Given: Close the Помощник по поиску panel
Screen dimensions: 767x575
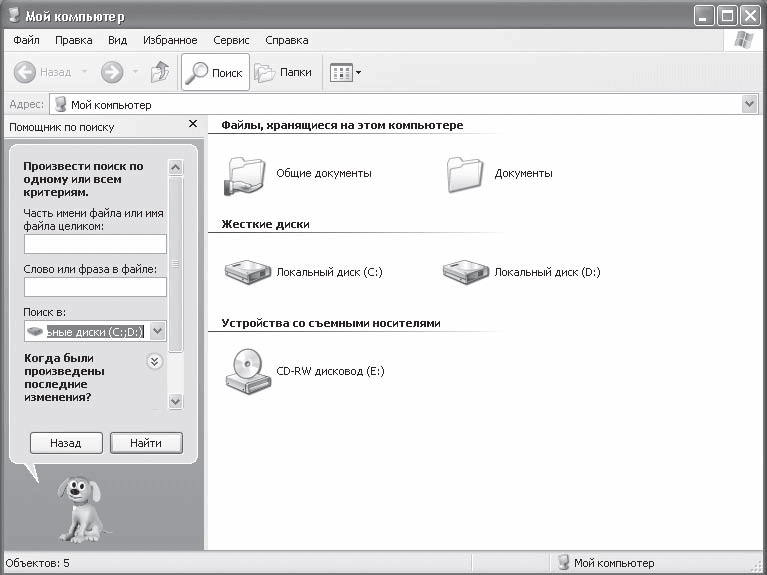Looking at the screenshot, I should pyautogui.click(x=193, y=124).
